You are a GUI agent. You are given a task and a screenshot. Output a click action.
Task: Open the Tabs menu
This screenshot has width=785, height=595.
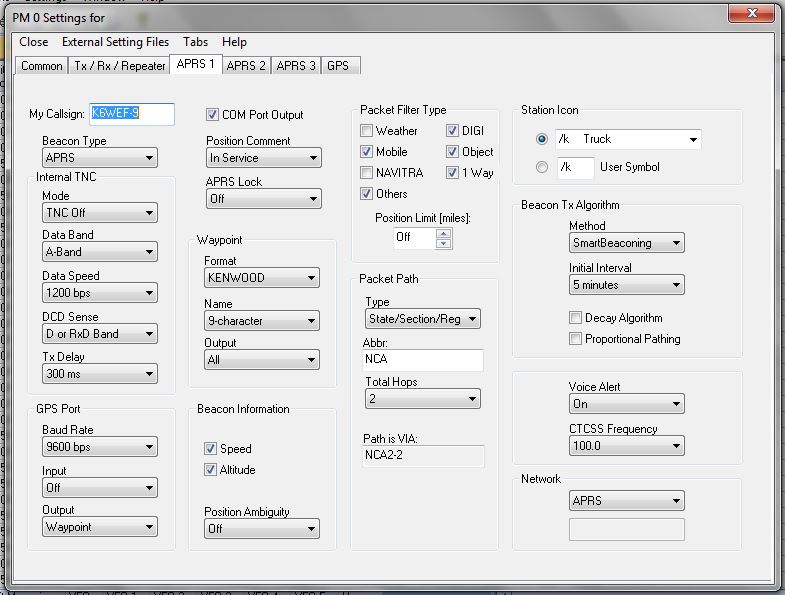[x=195, y=42]
